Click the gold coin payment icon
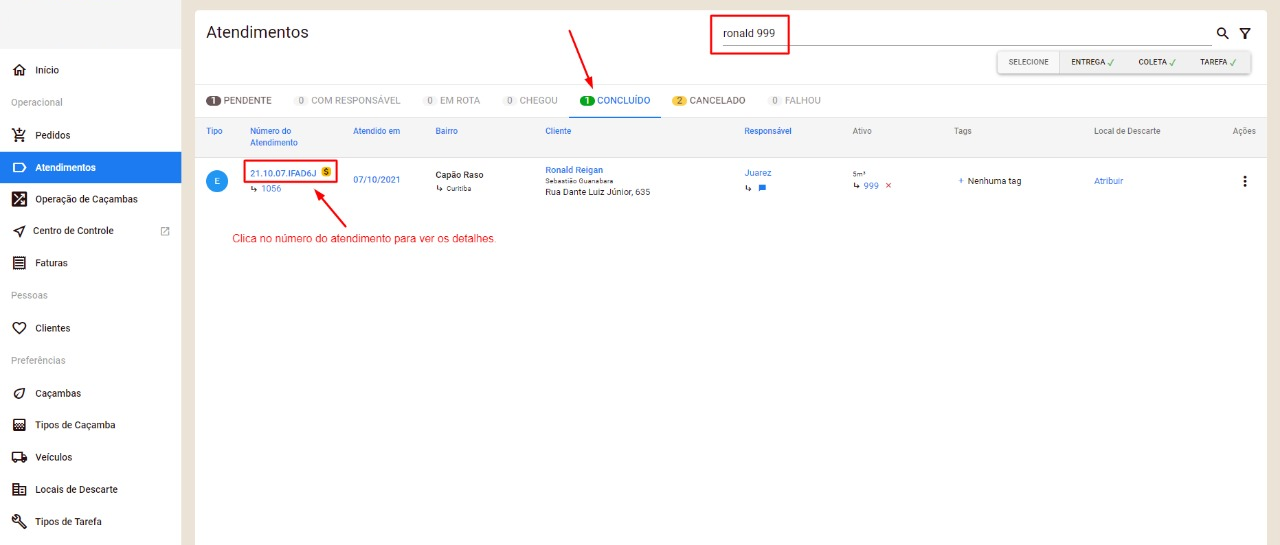Screen dimensions: 1280x545 coord(326,172)
